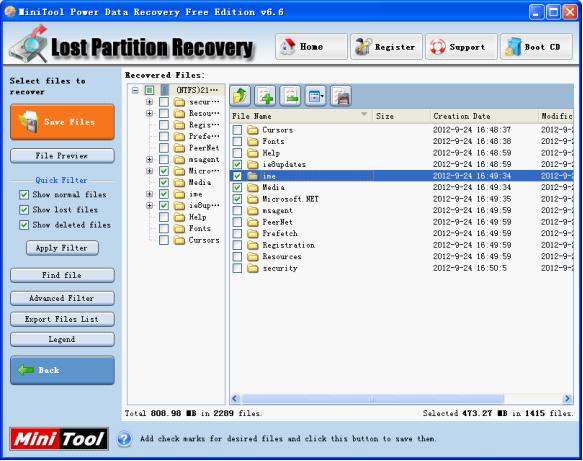Click the Modific... column header
The height and width of the screenshot is (461, 583).
pos(556,116)
